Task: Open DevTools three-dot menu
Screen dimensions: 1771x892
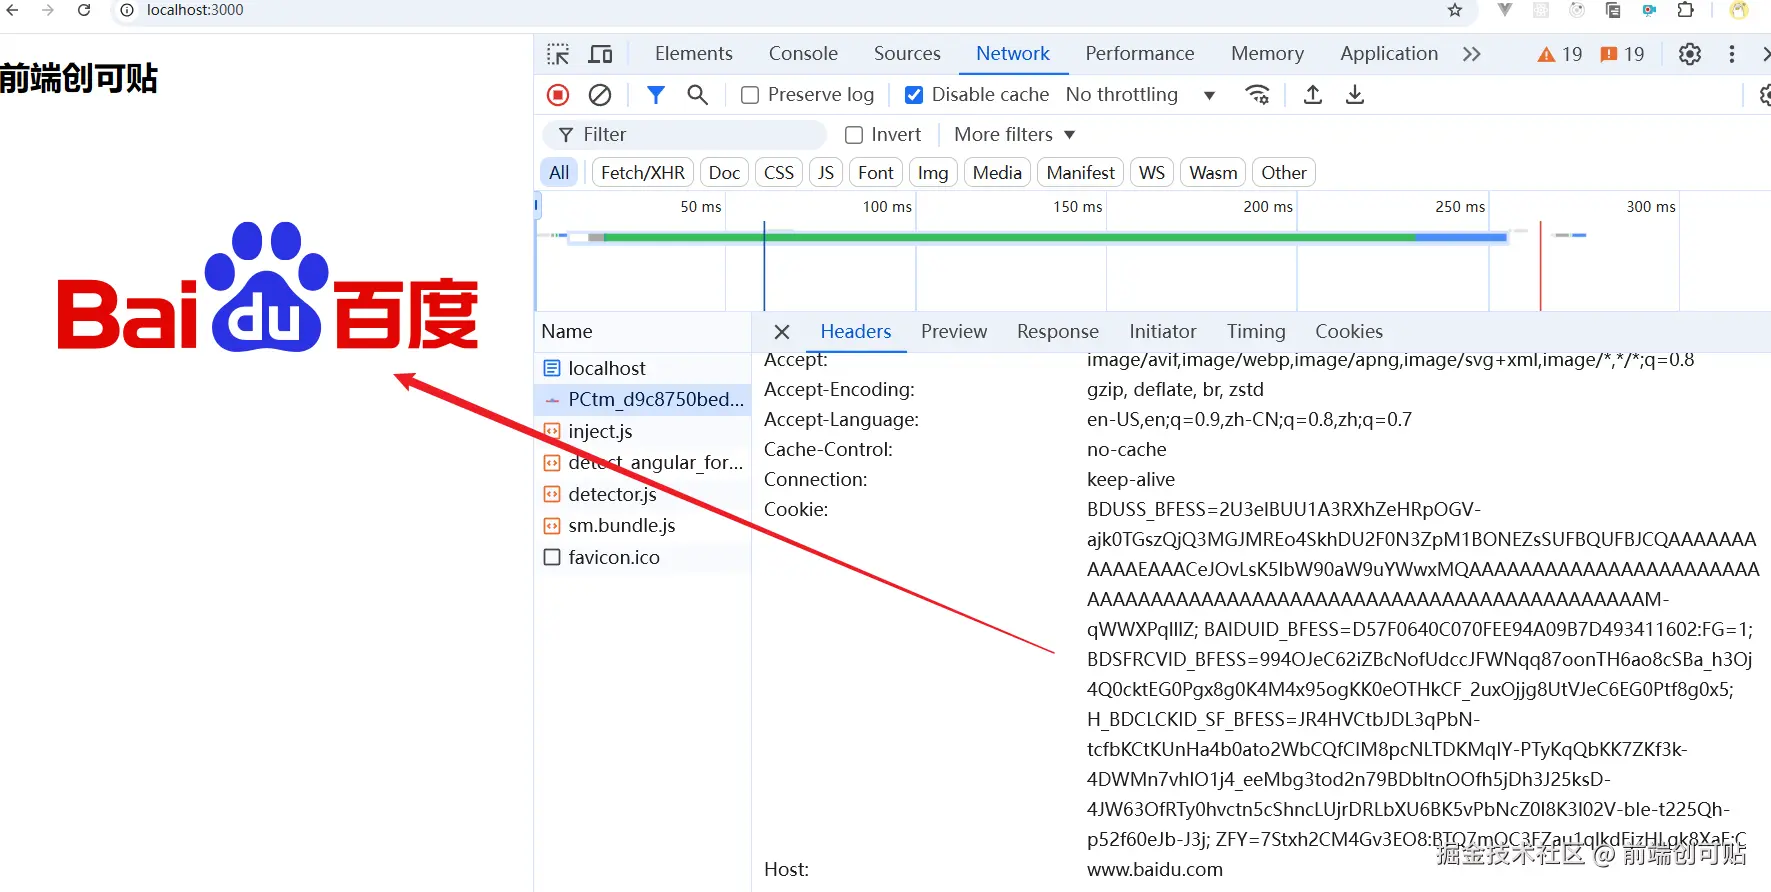Action: click(1732, 54)
